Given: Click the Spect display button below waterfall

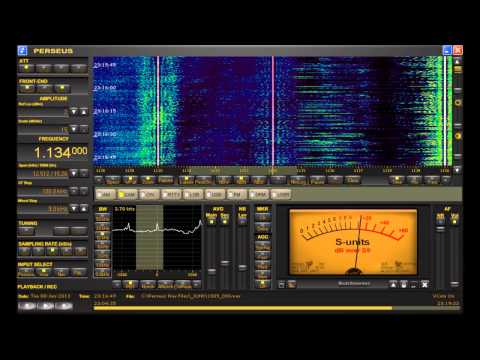Looking at the screenshot, I should pyautogui.click(x=113, y=180).
